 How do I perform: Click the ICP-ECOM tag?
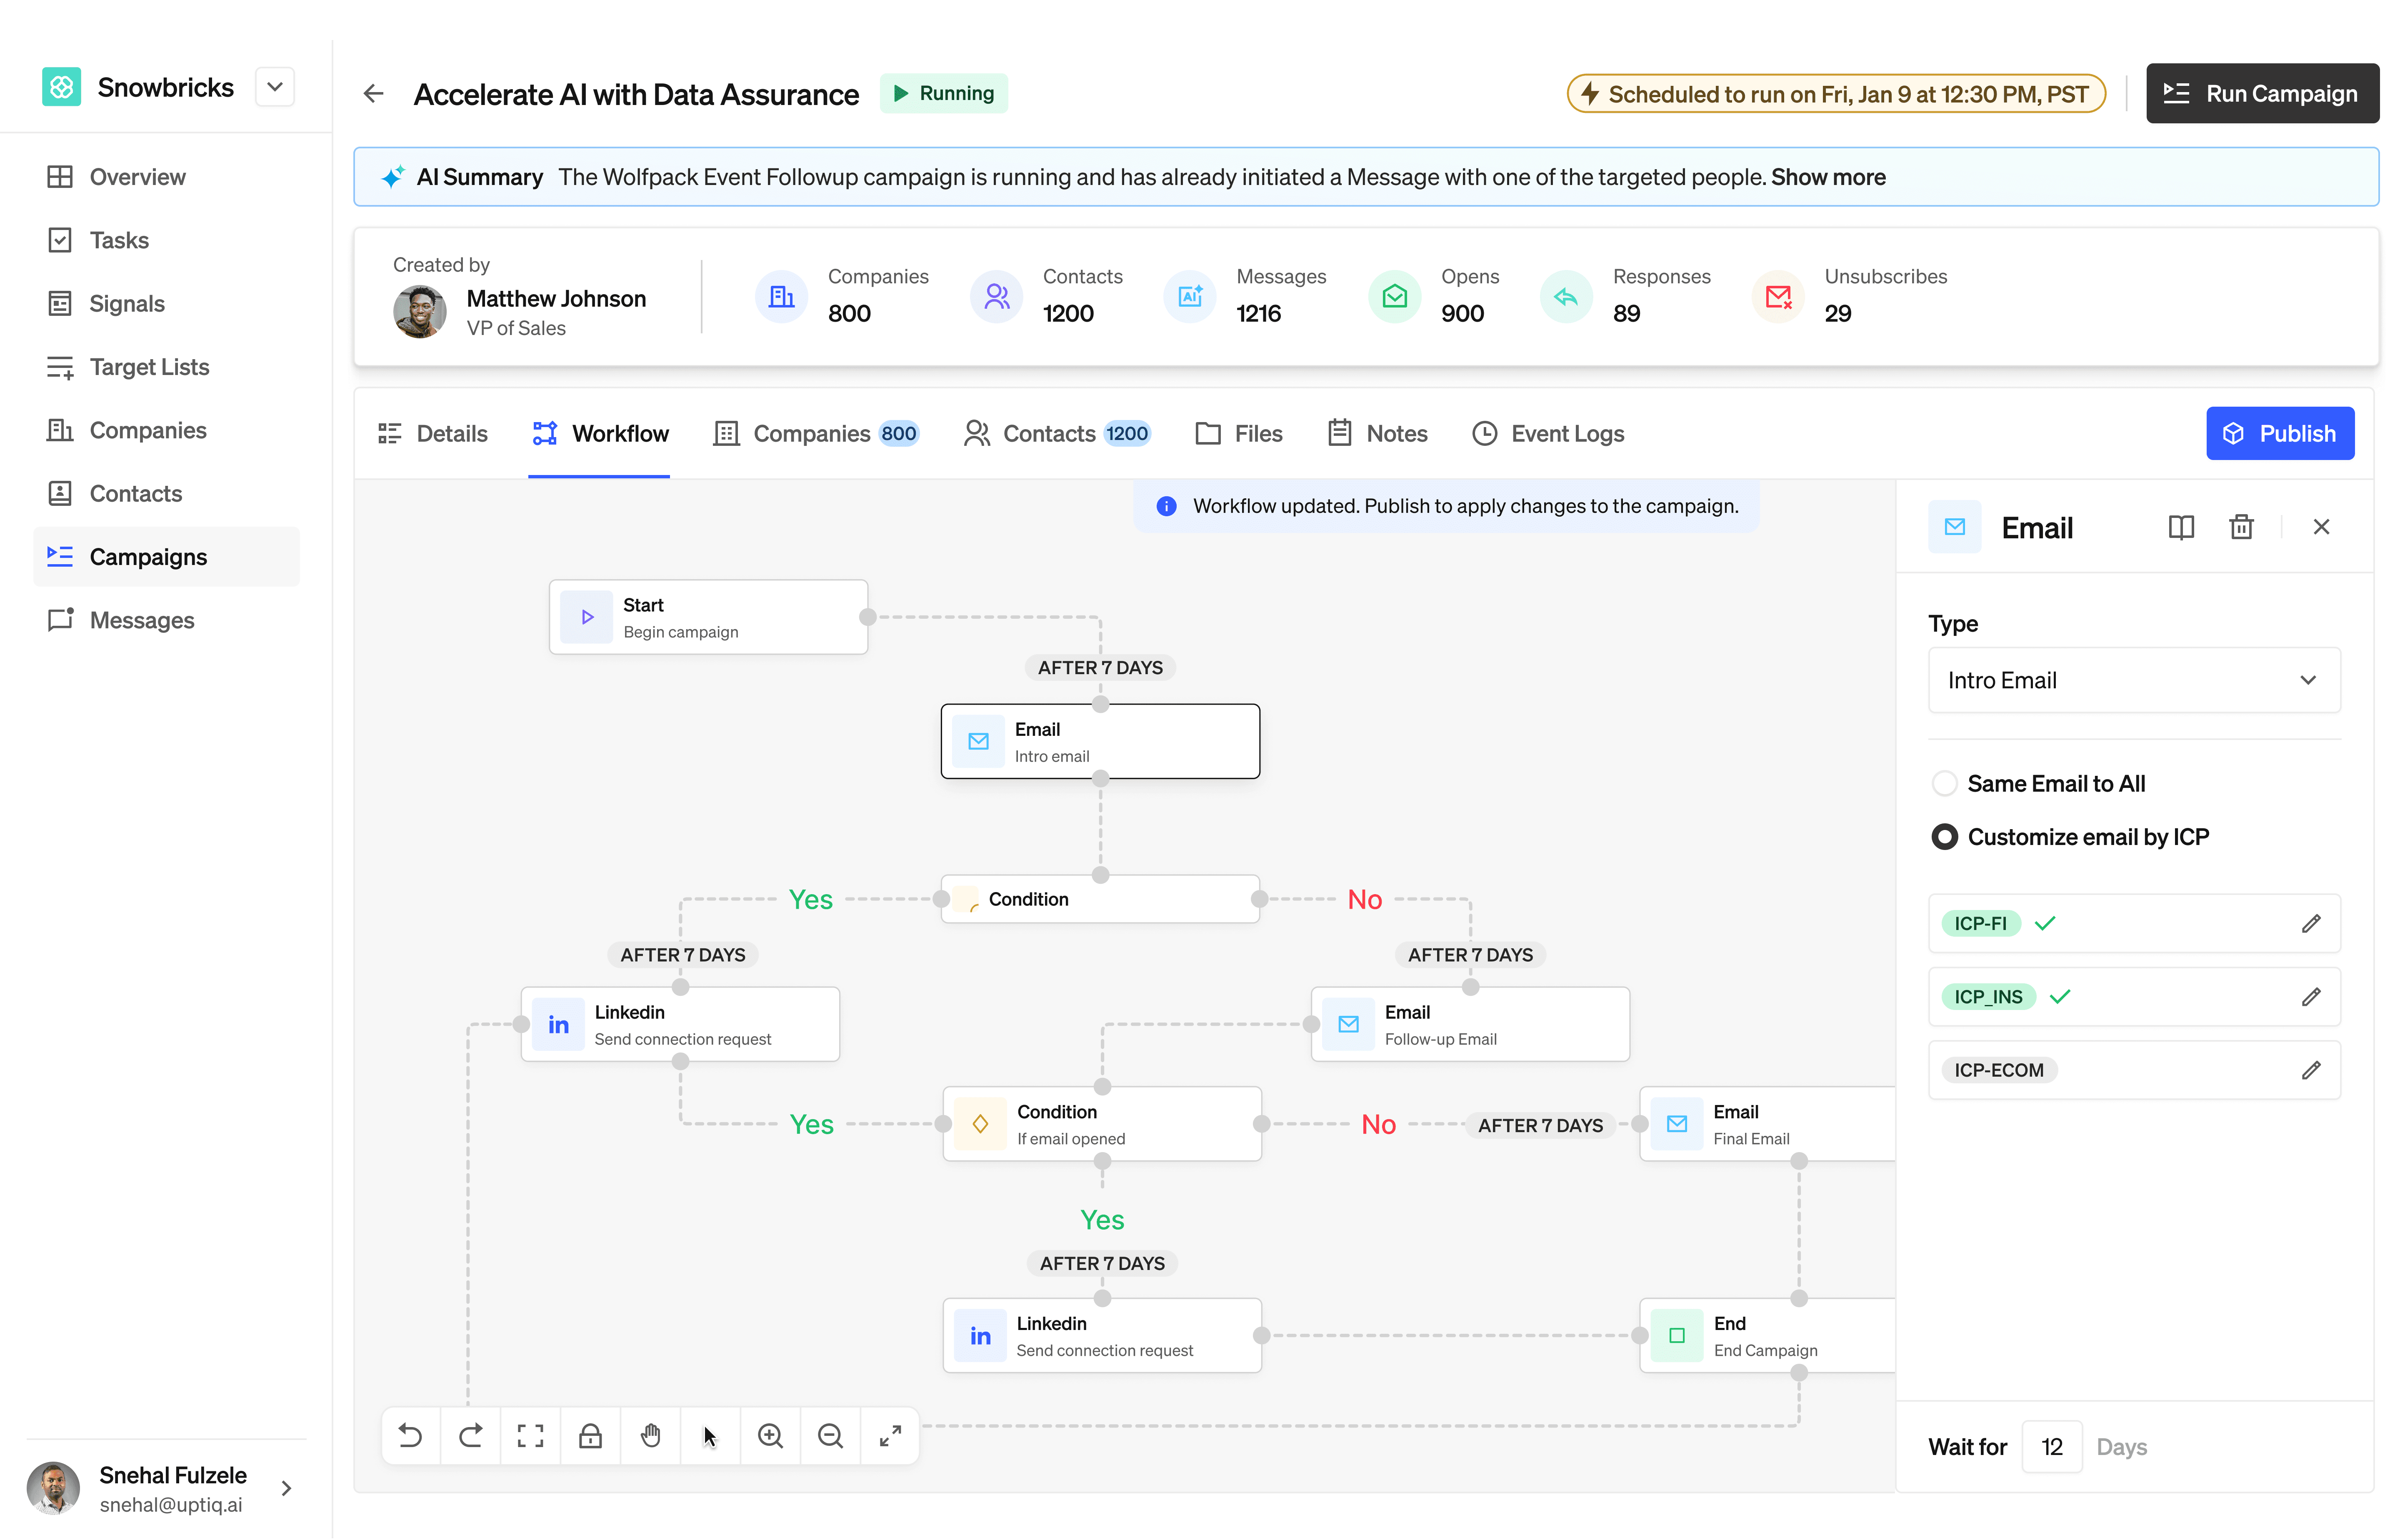point(1999,1070)
